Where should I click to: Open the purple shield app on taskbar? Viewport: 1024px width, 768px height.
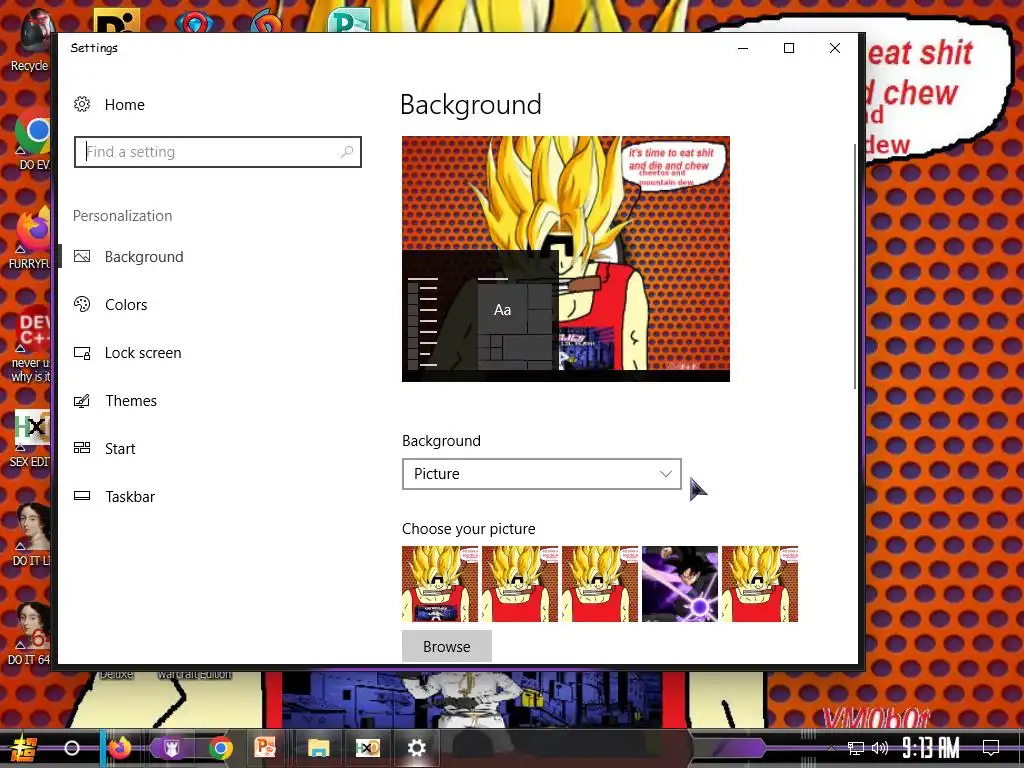click(x=171, y=748)
